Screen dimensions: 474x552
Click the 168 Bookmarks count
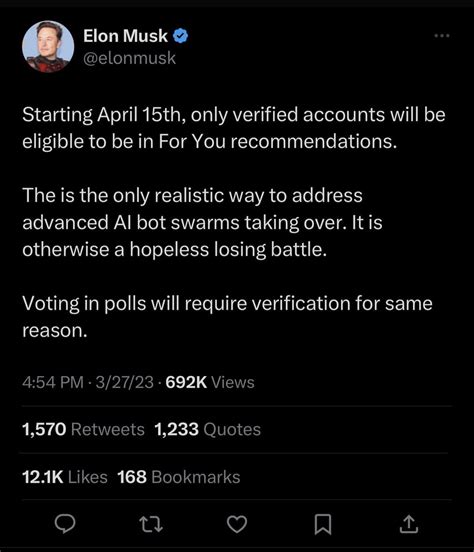pyautogui.click(x=179, y=477)
